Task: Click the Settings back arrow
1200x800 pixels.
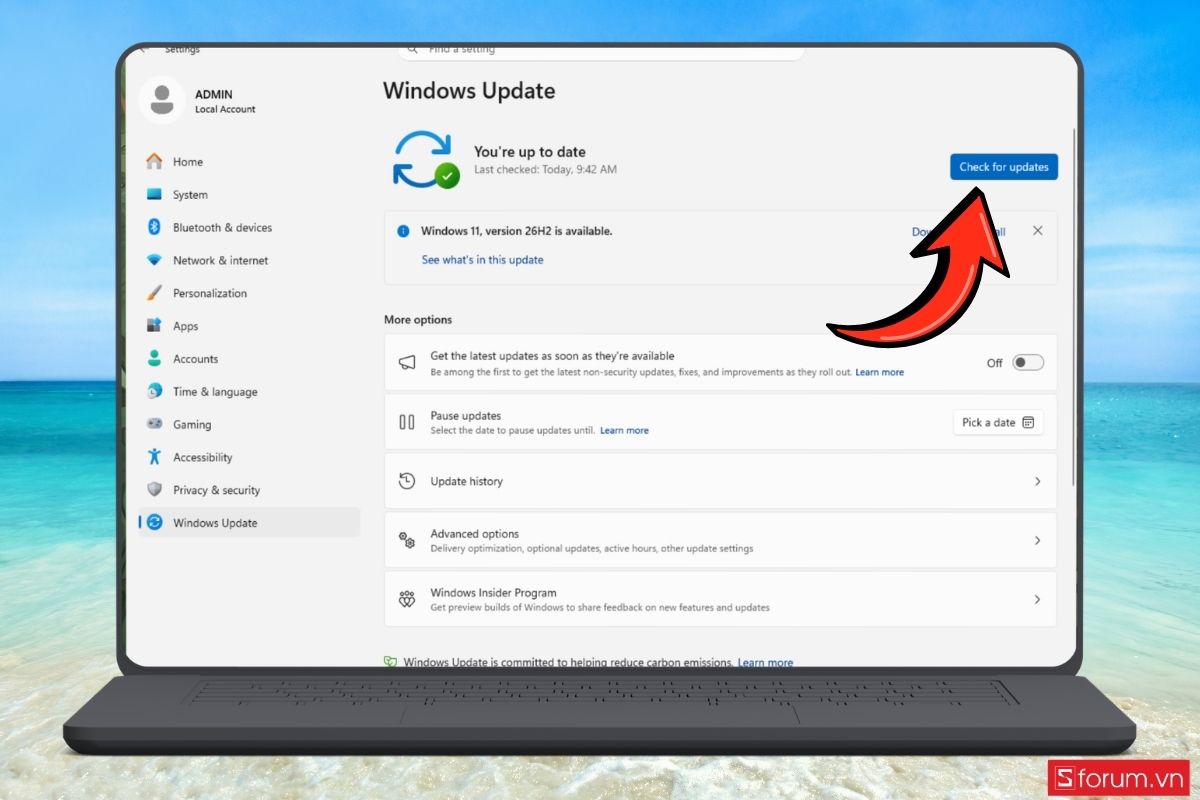Action: (145, 49)
